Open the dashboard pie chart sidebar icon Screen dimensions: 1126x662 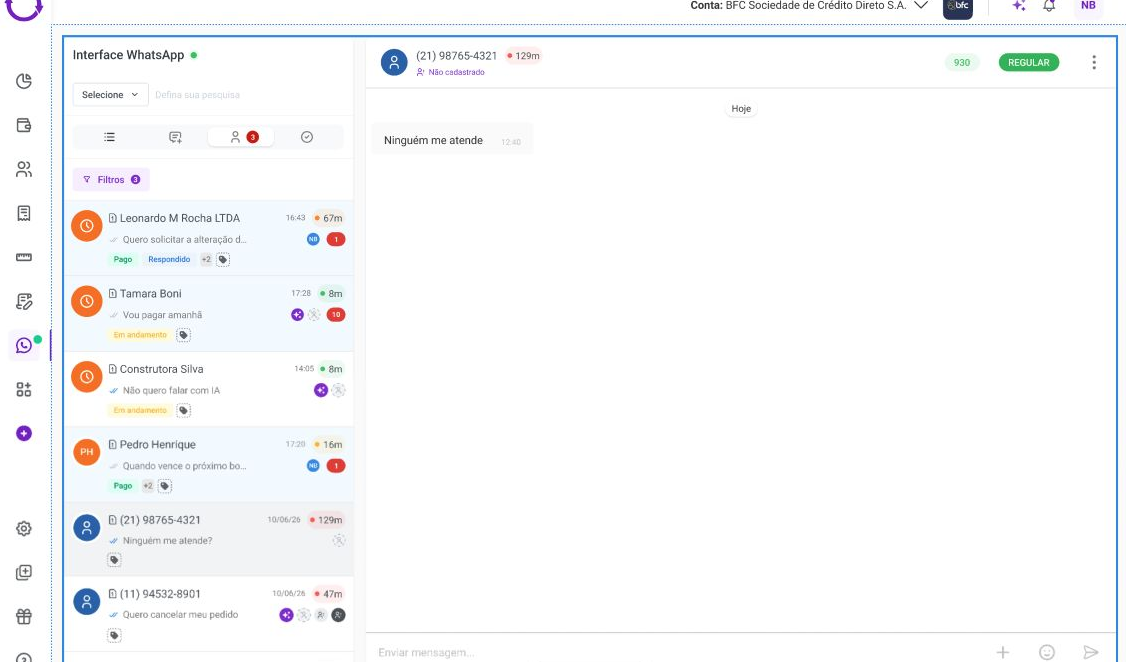coord(24,81)
